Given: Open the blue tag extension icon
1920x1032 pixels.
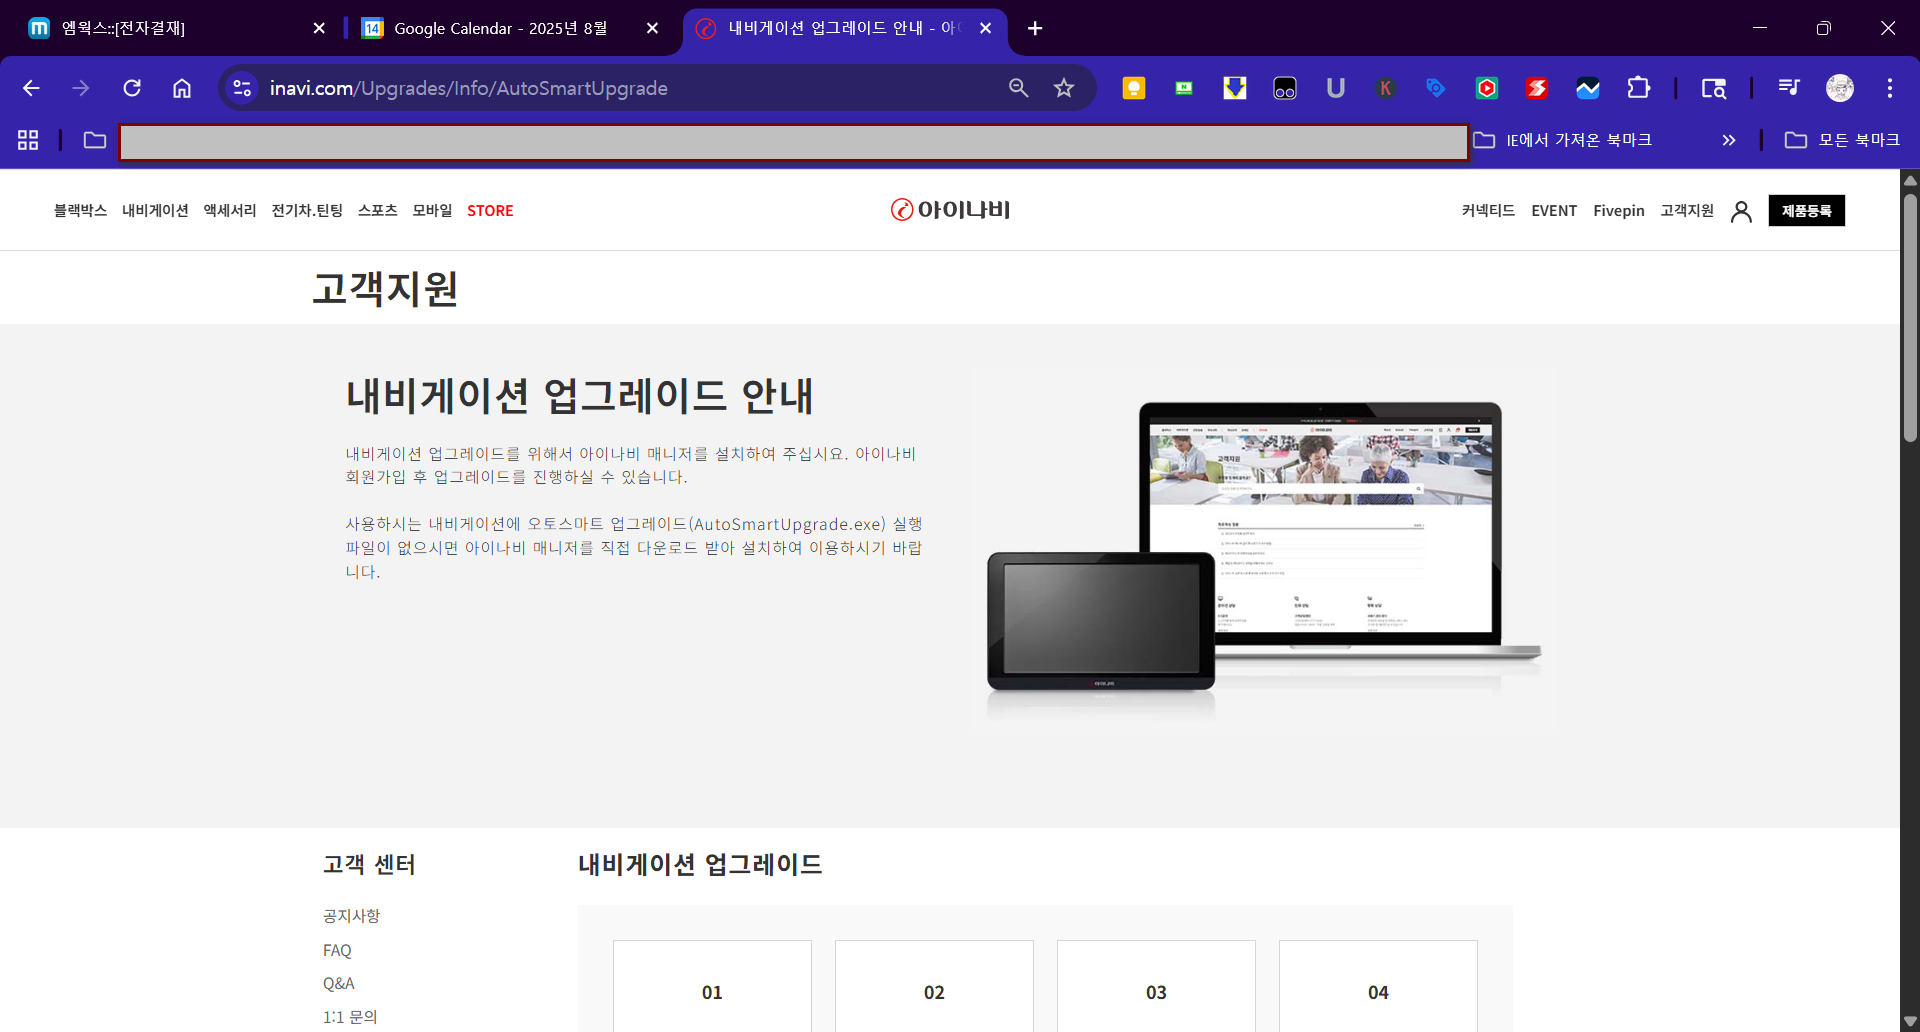Looking at the screenshot, I should [x=1436, y=88].
